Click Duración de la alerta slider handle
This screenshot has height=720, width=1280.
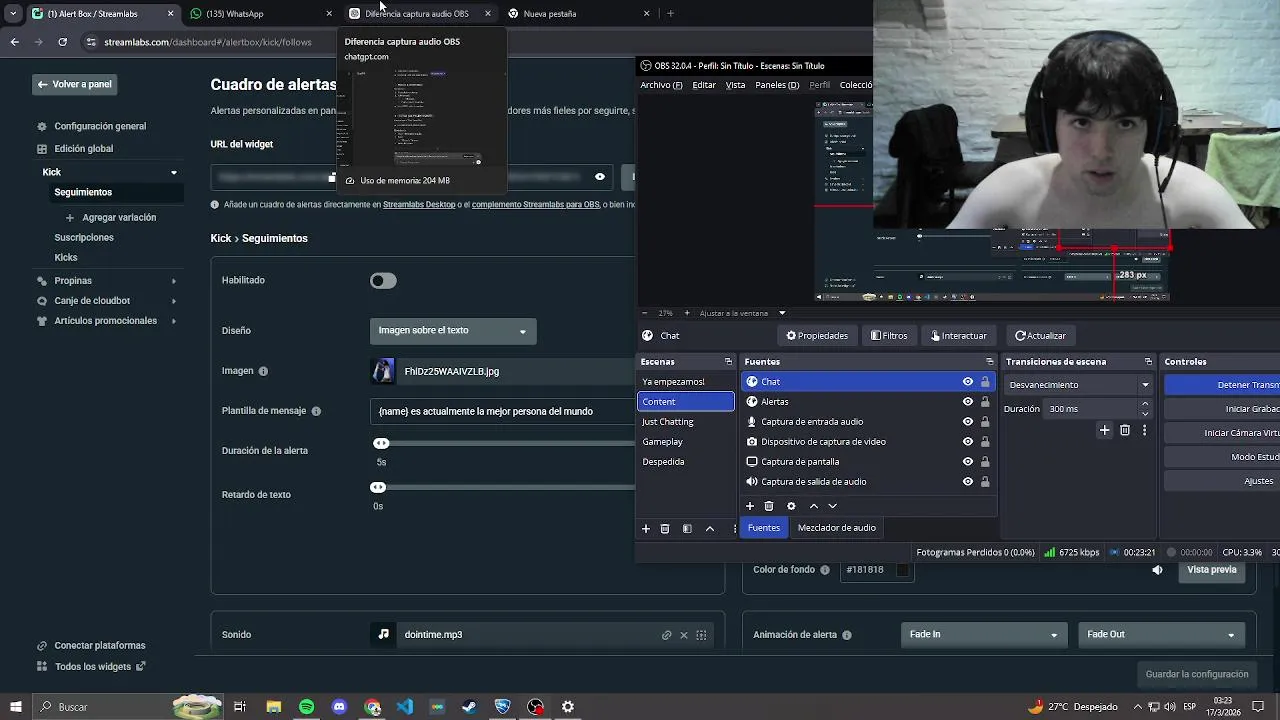[x=381, y=444]
